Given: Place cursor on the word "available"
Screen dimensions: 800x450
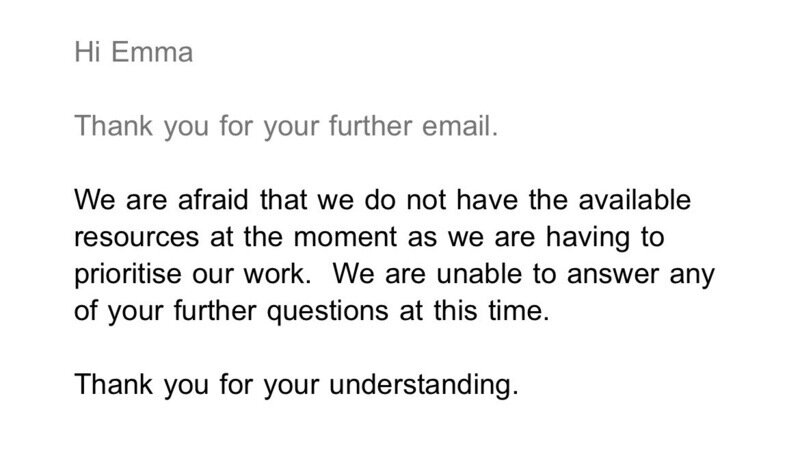Looking at the screenshot, I should coord(638,202).
